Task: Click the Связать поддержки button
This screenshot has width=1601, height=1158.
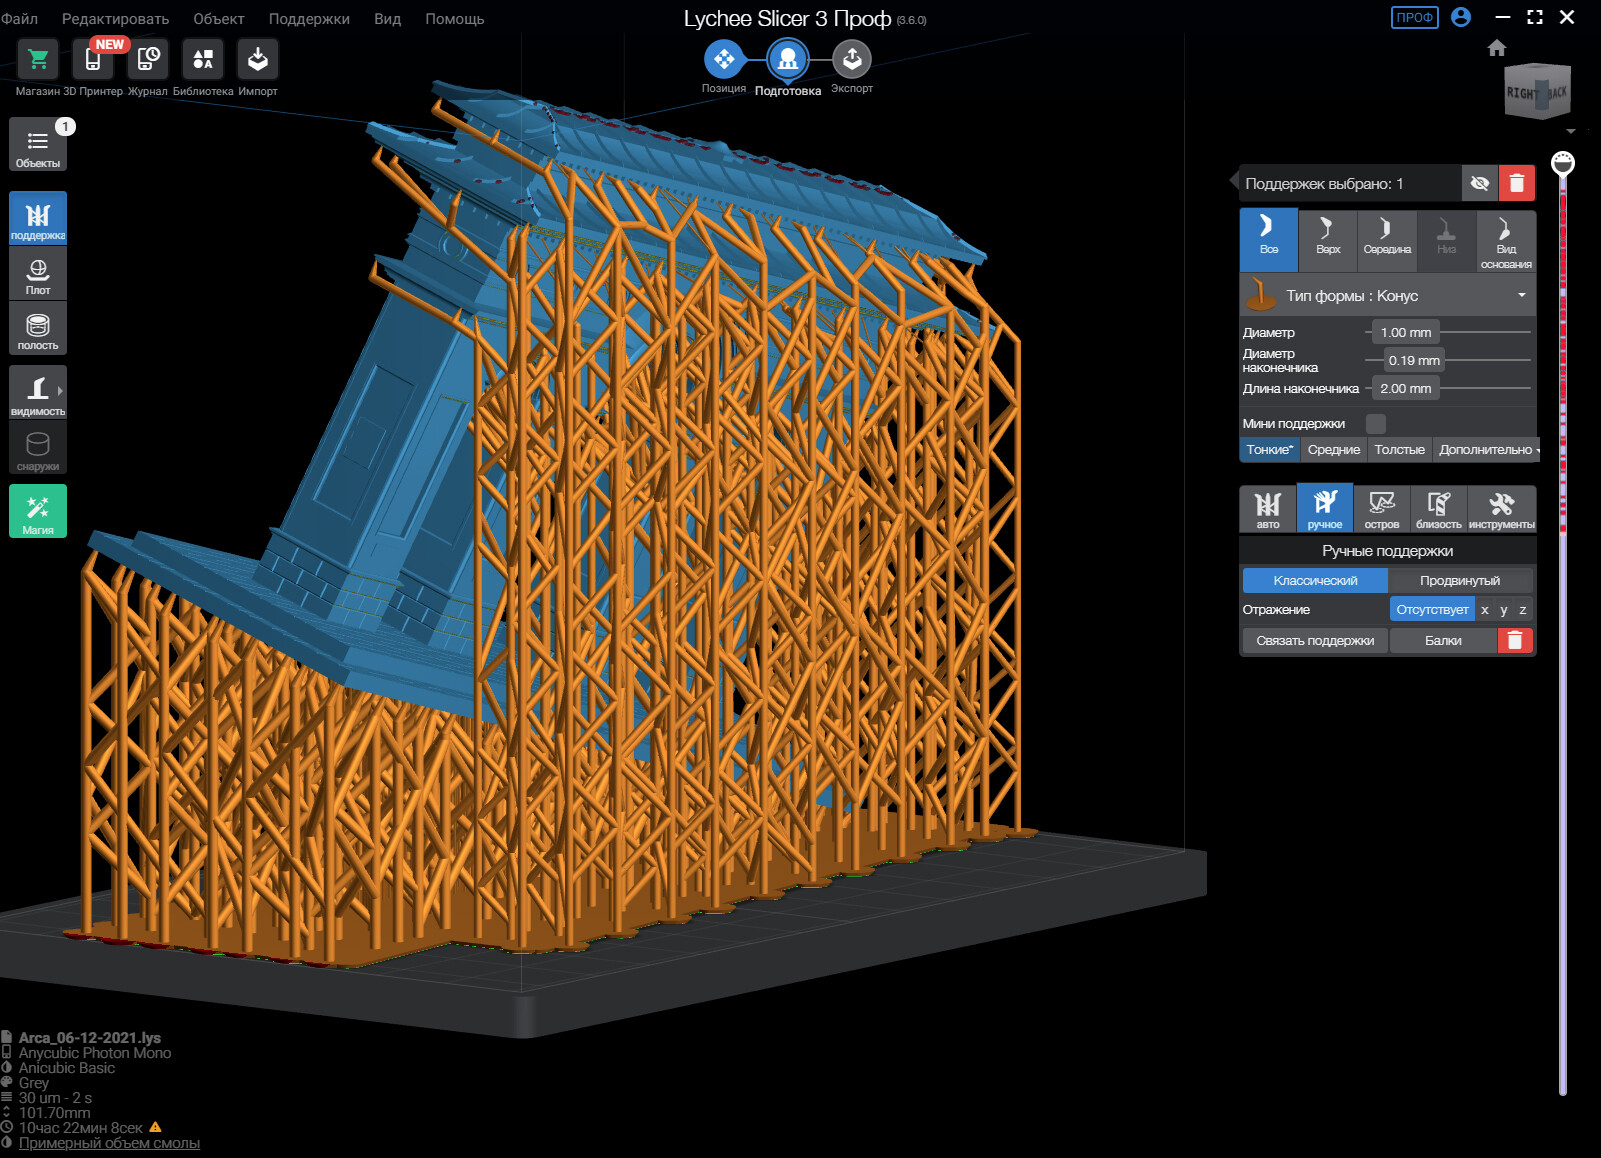Action: [1315, 641]
